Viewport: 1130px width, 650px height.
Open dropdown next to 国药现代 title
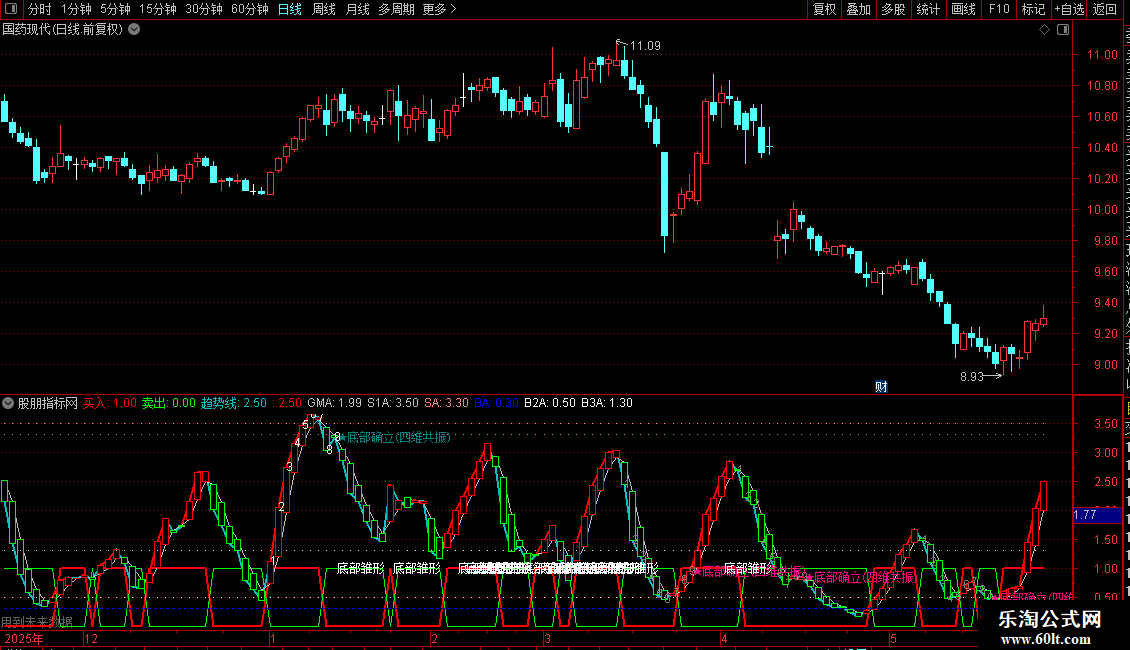pos(134,30)
